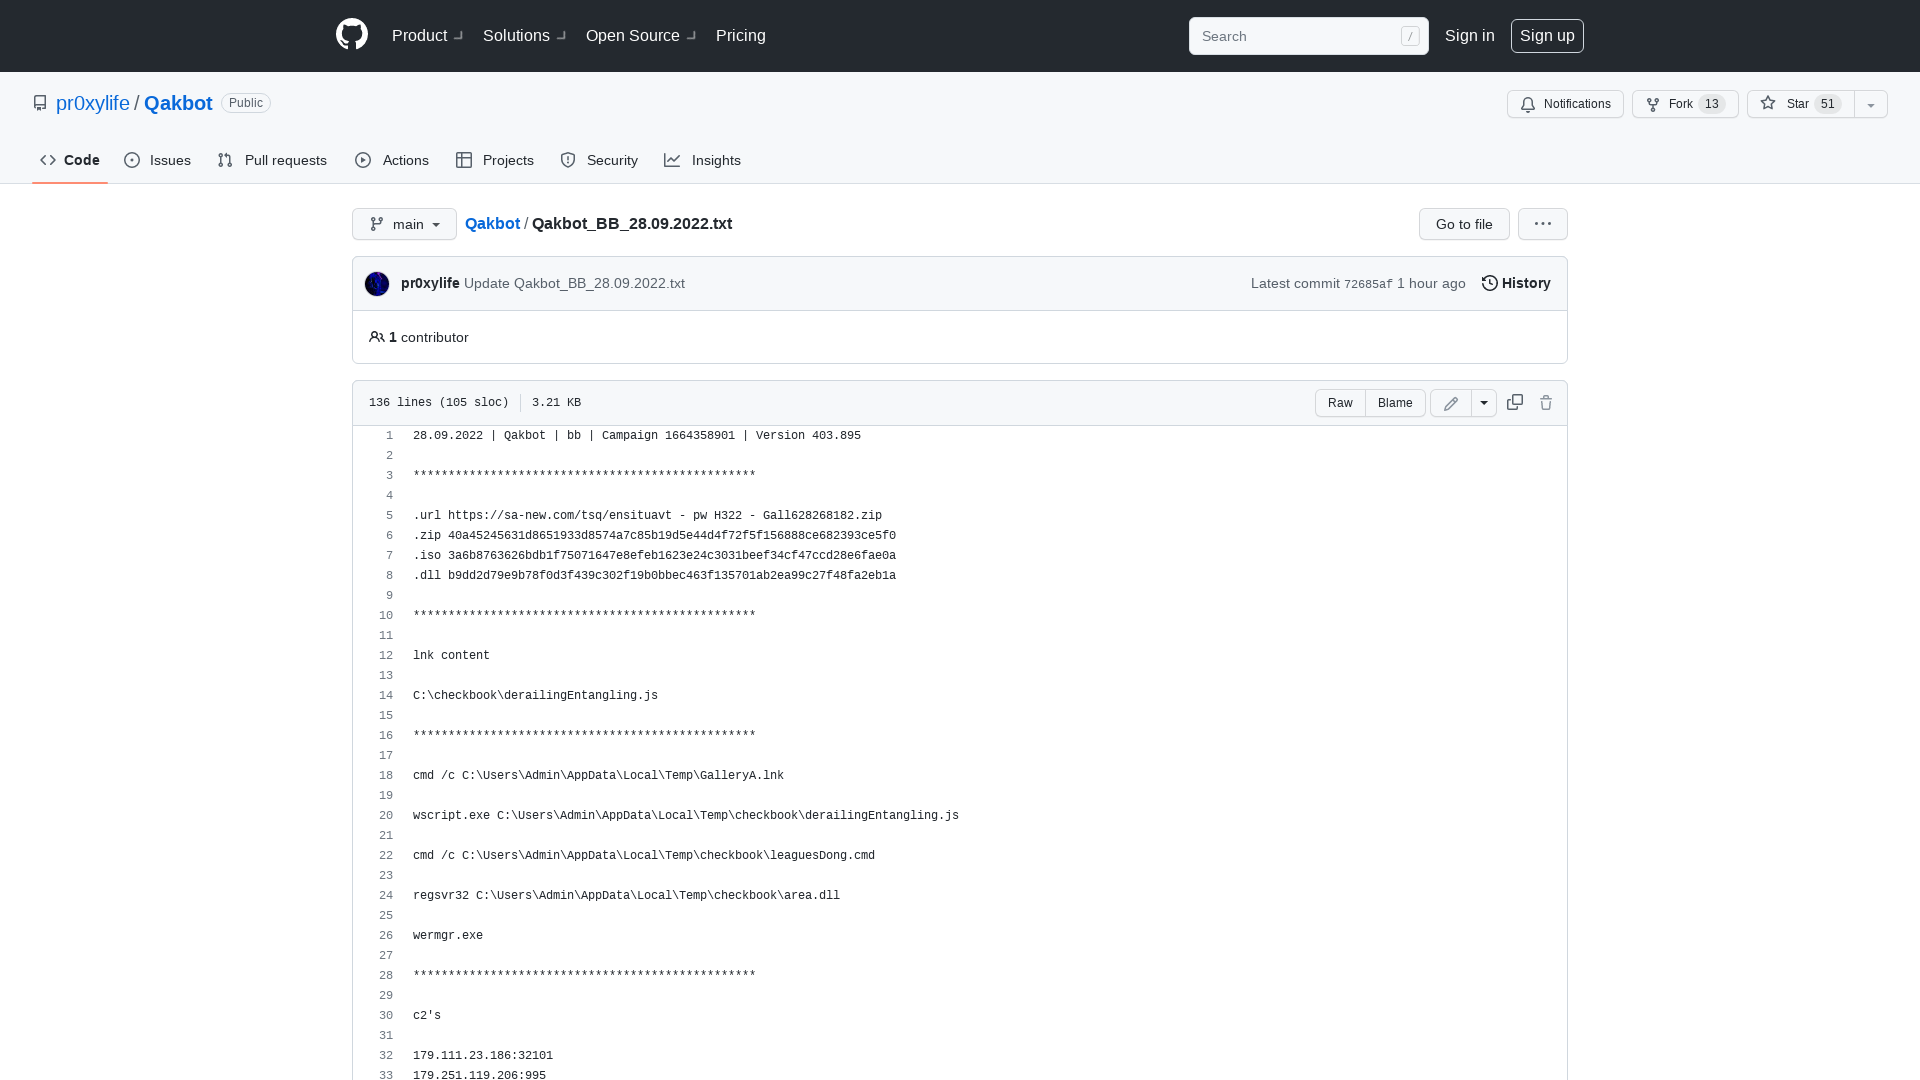Screen dimensions: 1920x1080
Task: Open commit History for this file
Action: coord(1515,283)
